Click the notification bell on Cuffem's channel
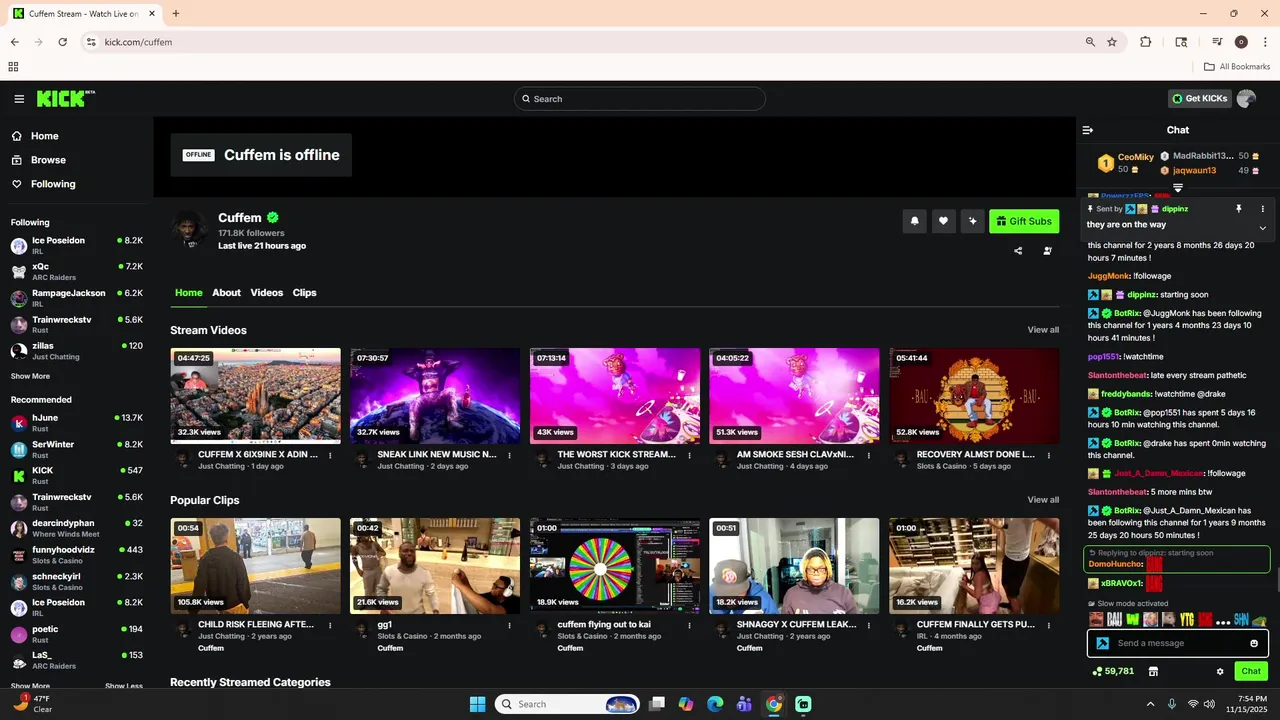 914,221
